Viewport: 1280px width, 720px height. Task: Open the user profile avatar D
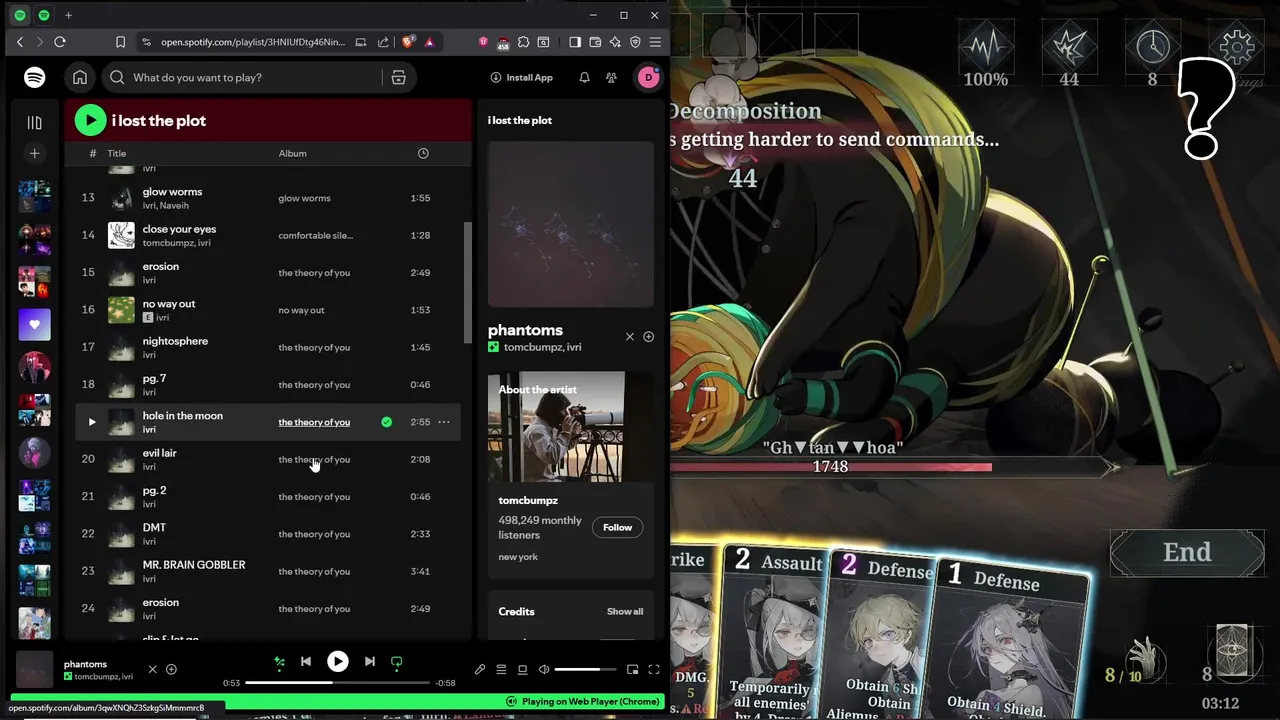click(648, 77)
